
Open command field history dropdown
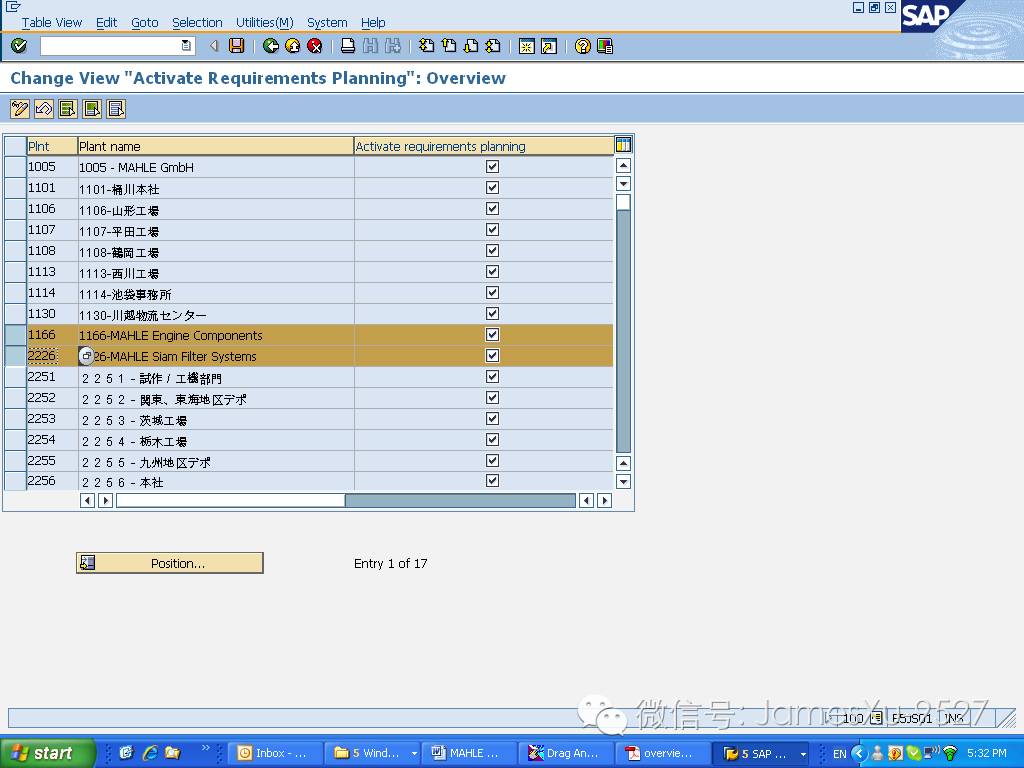click(186, 45)
